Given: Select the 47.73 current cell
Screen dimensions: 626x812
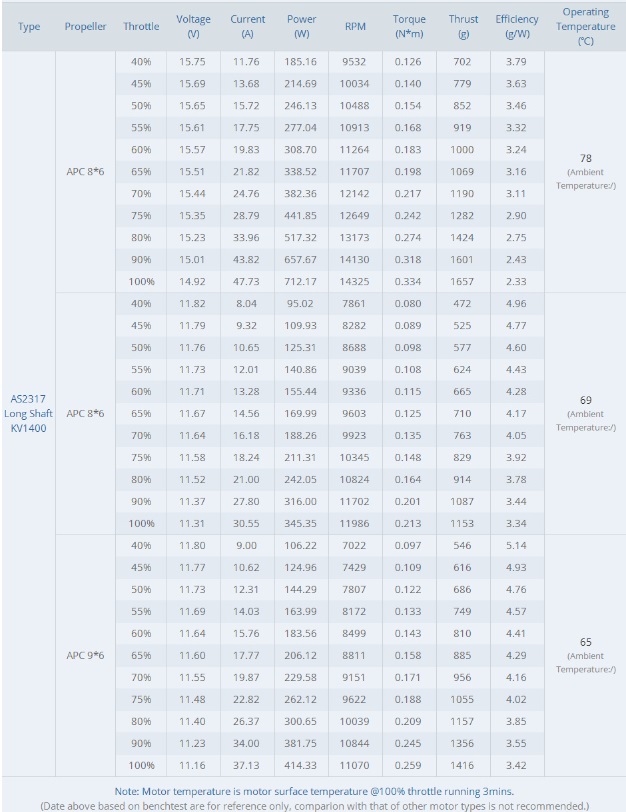Looking at the screenshot, I should coord(246,282).
